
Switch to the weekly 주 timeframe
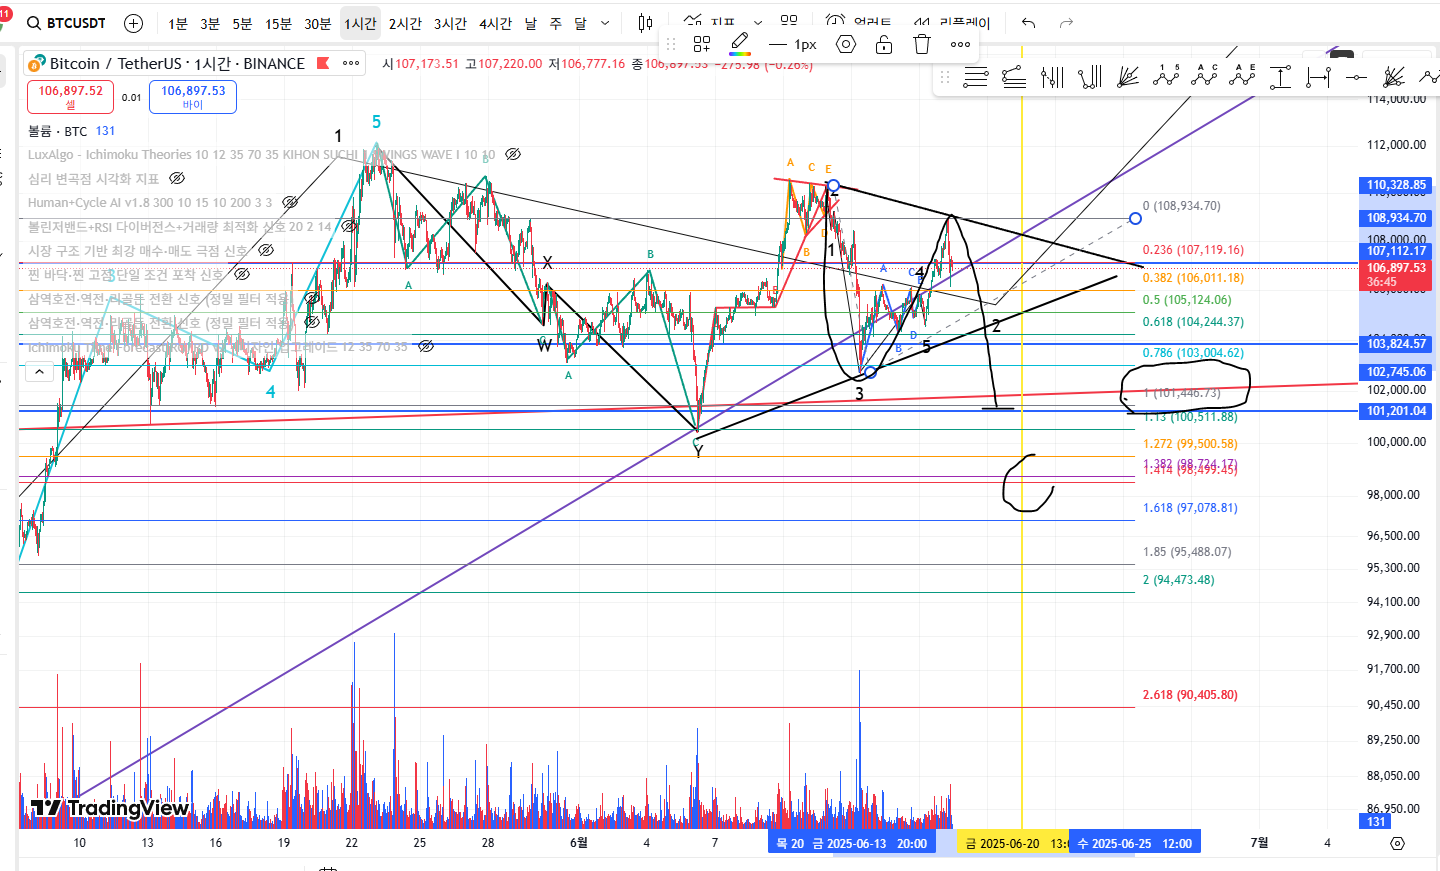555,23
